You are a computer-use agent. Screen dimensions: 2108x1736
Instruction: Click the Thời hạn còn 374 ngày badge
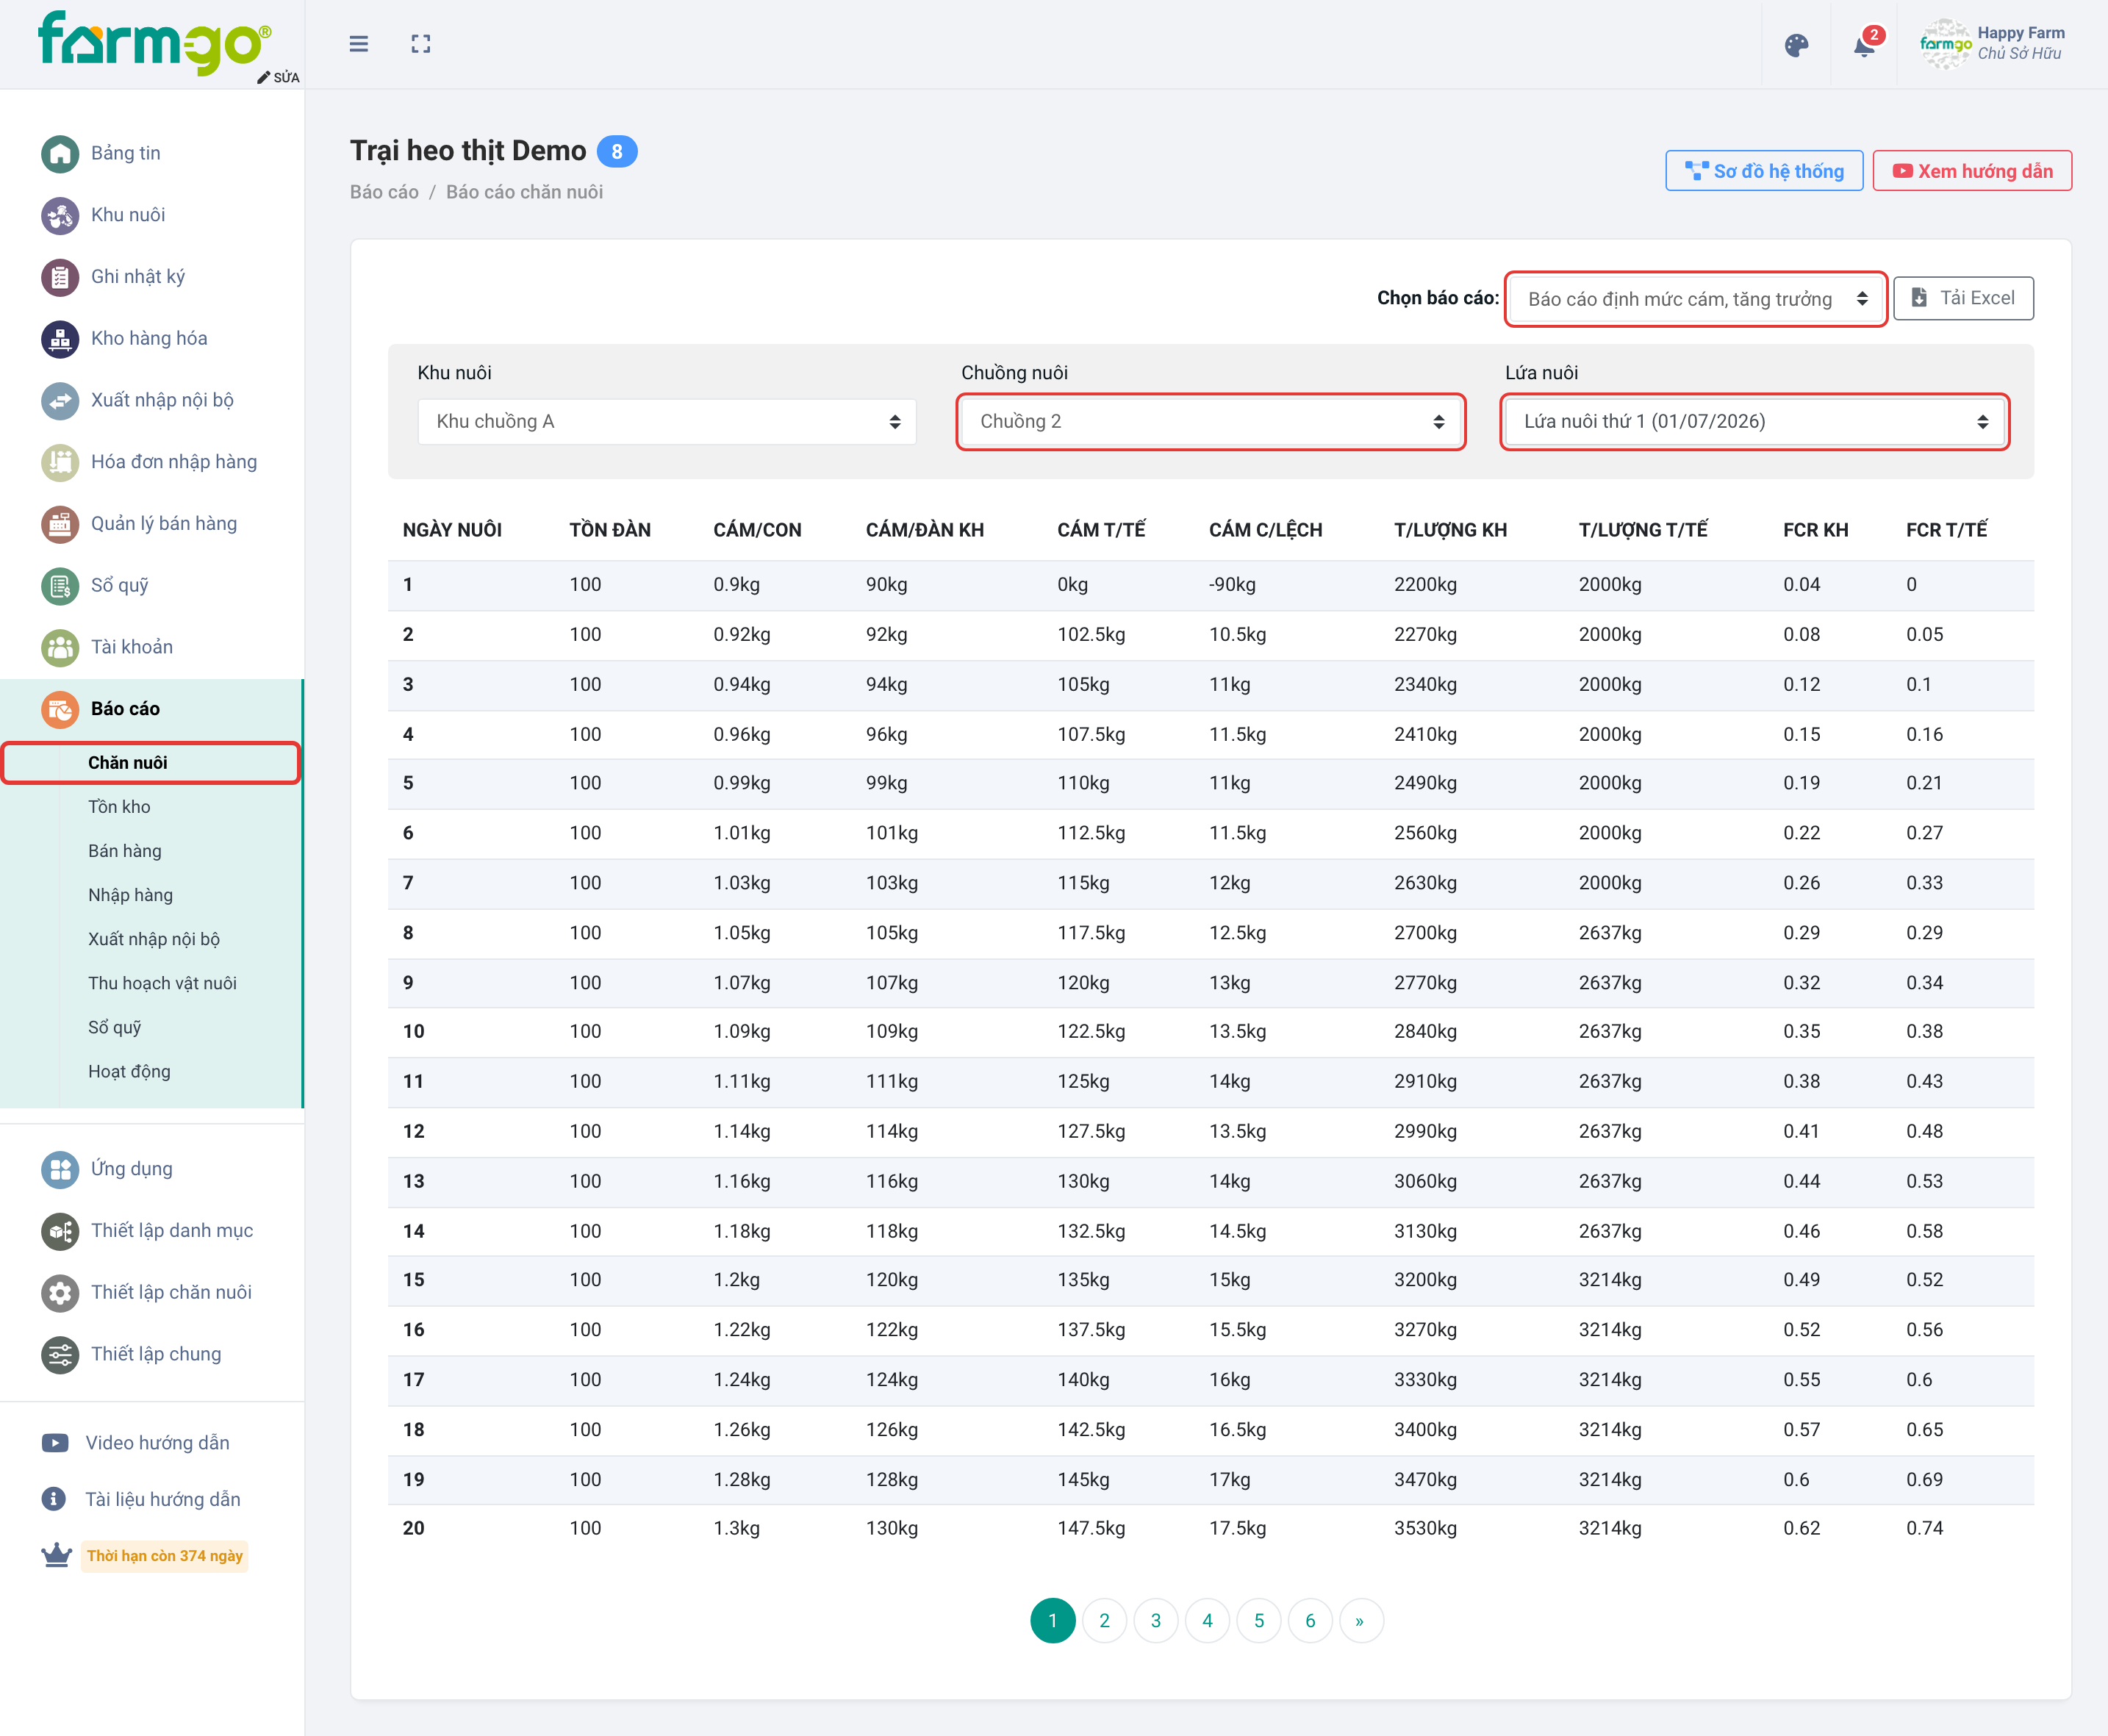165,1556
